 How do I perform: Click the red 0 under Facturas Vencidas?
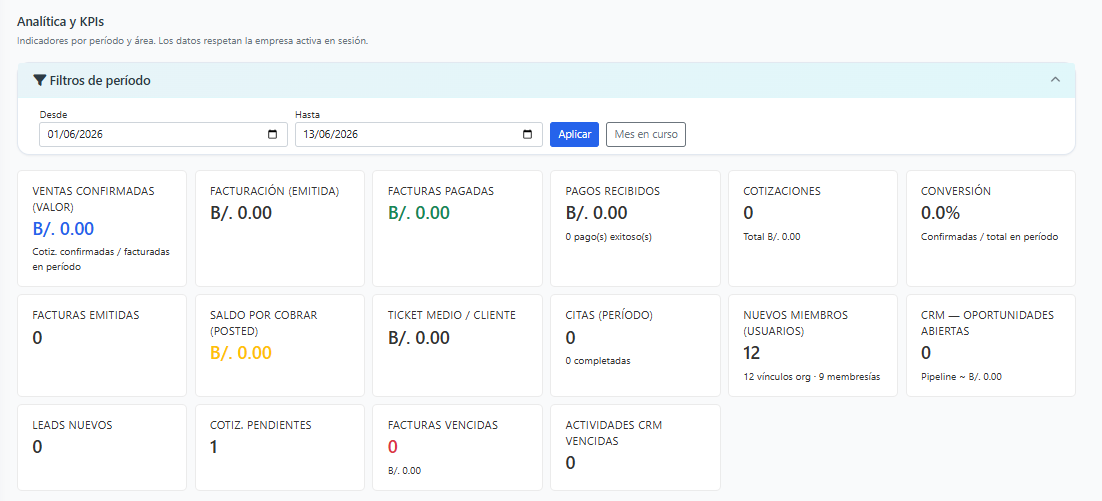coord(393,447)
